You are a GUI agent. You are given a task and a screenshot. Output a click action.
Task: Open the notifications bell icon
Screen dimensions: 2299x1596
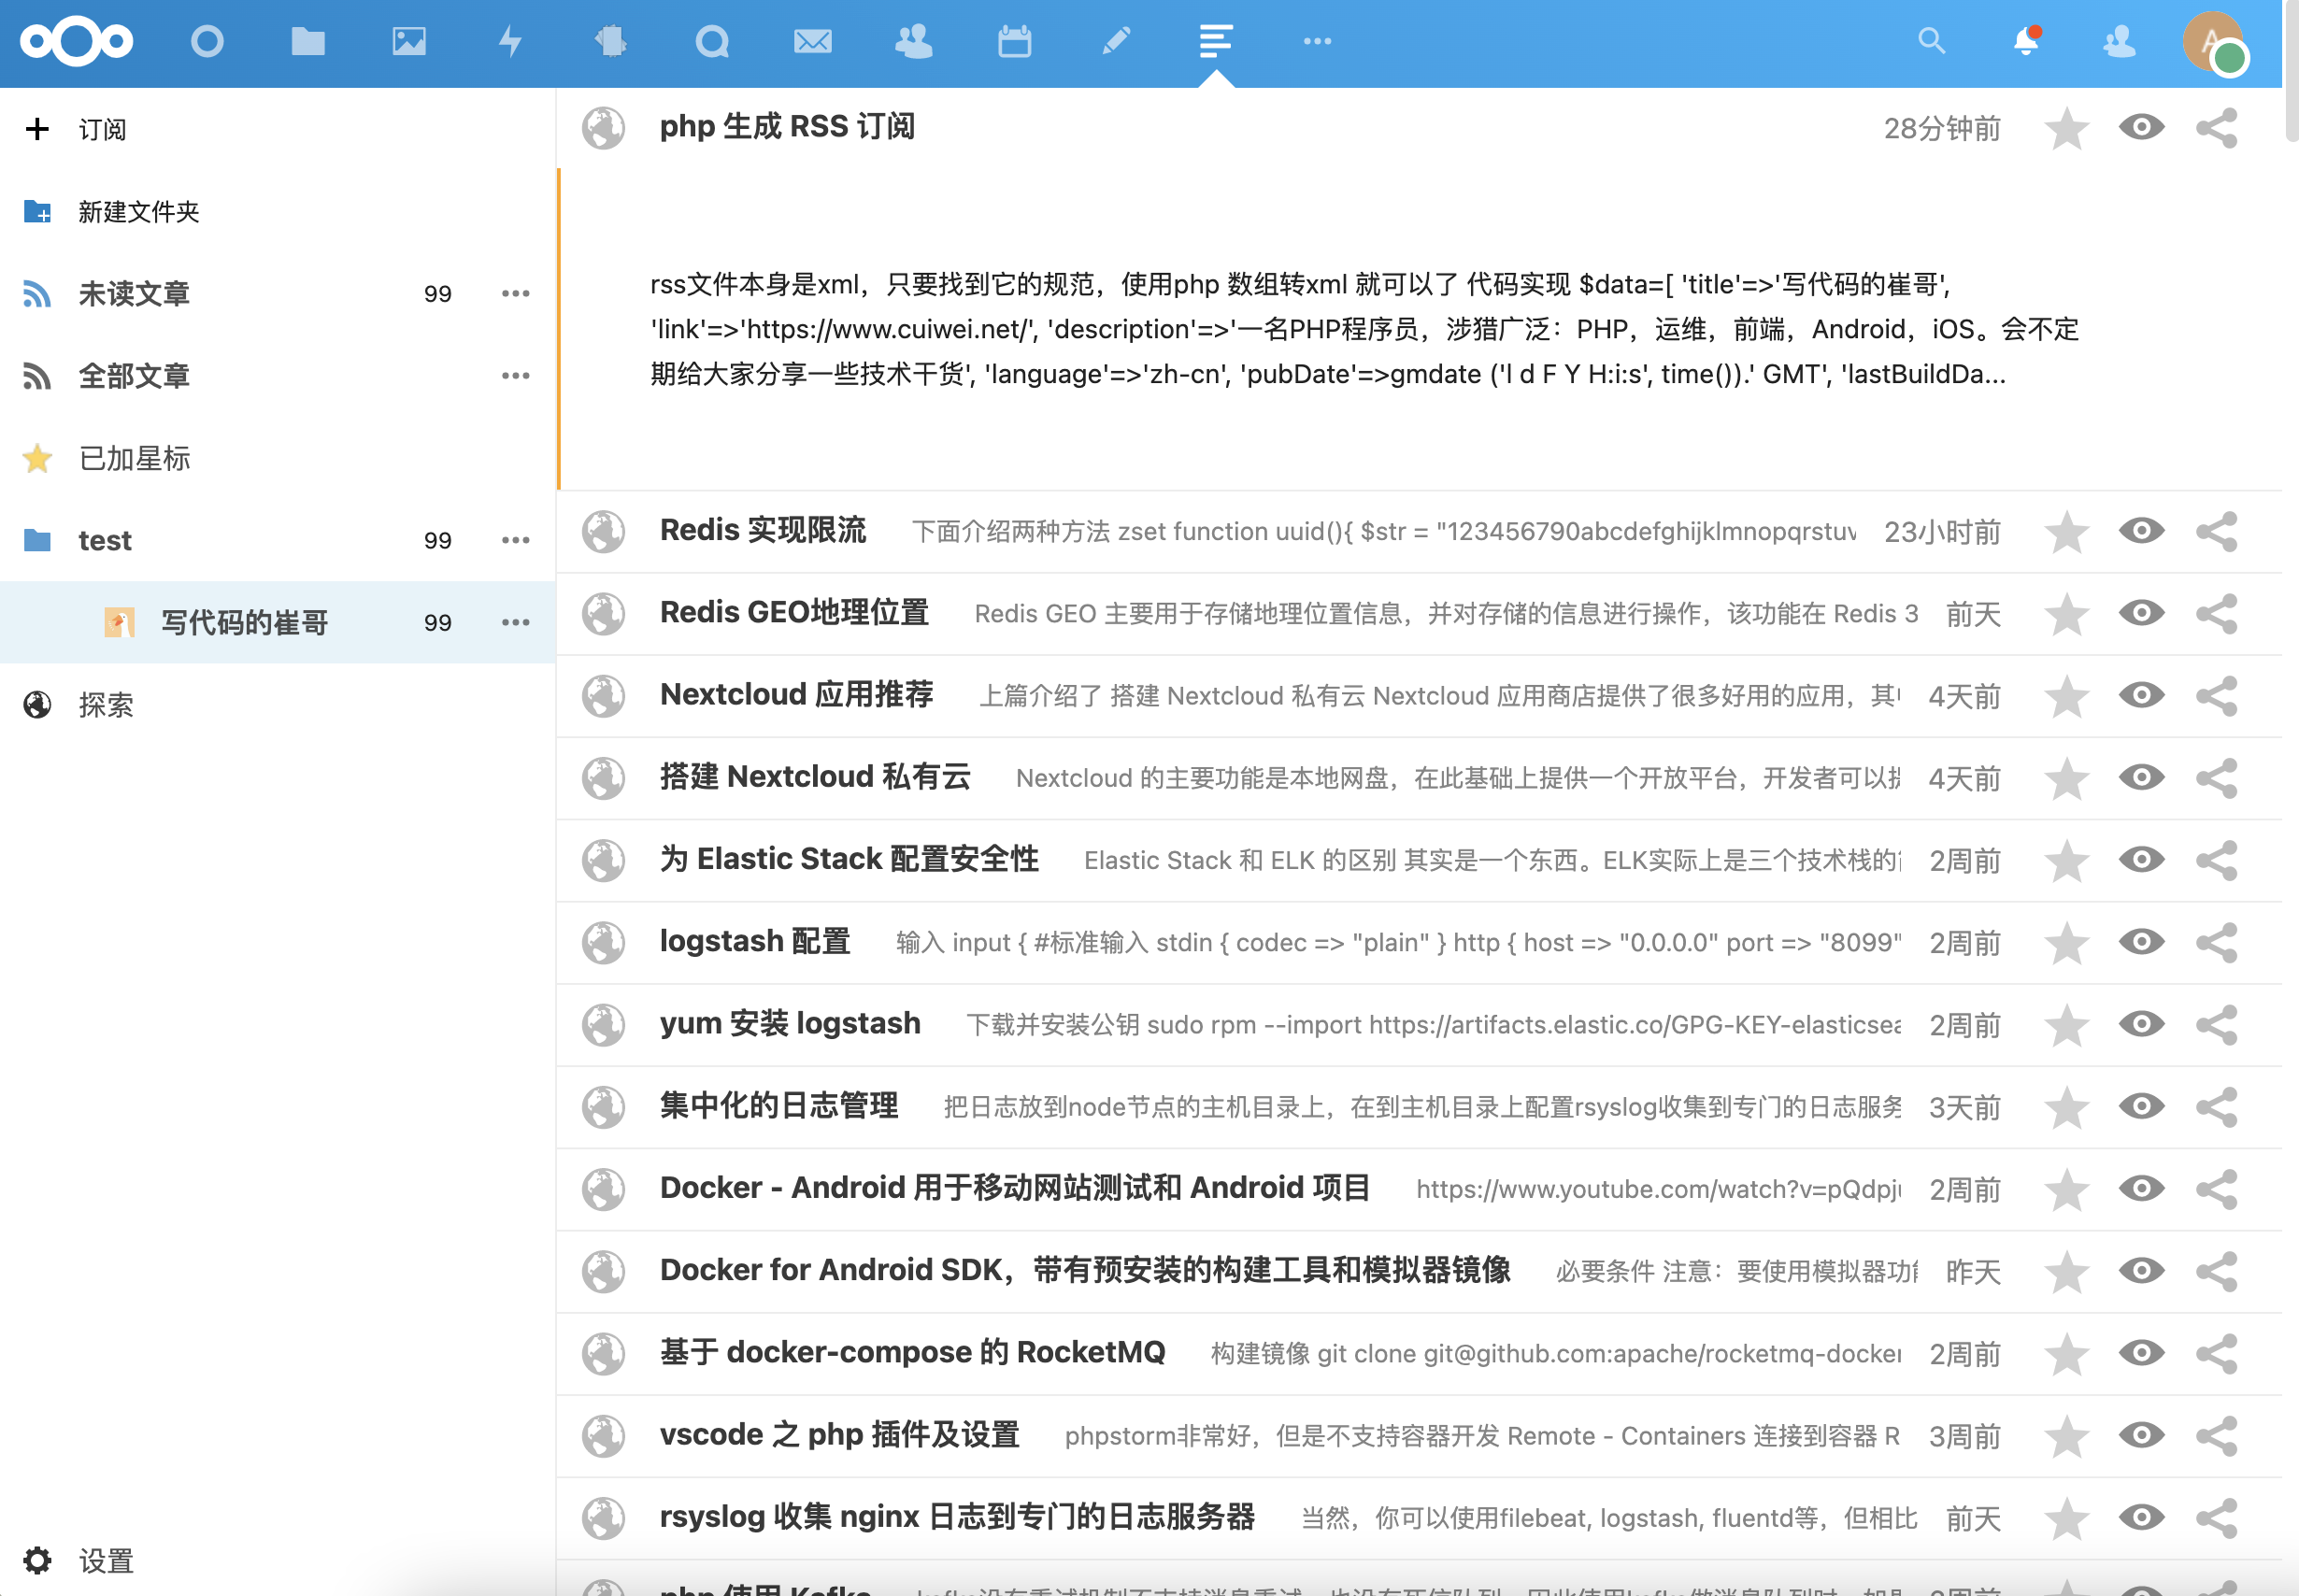coord(2026,41)
